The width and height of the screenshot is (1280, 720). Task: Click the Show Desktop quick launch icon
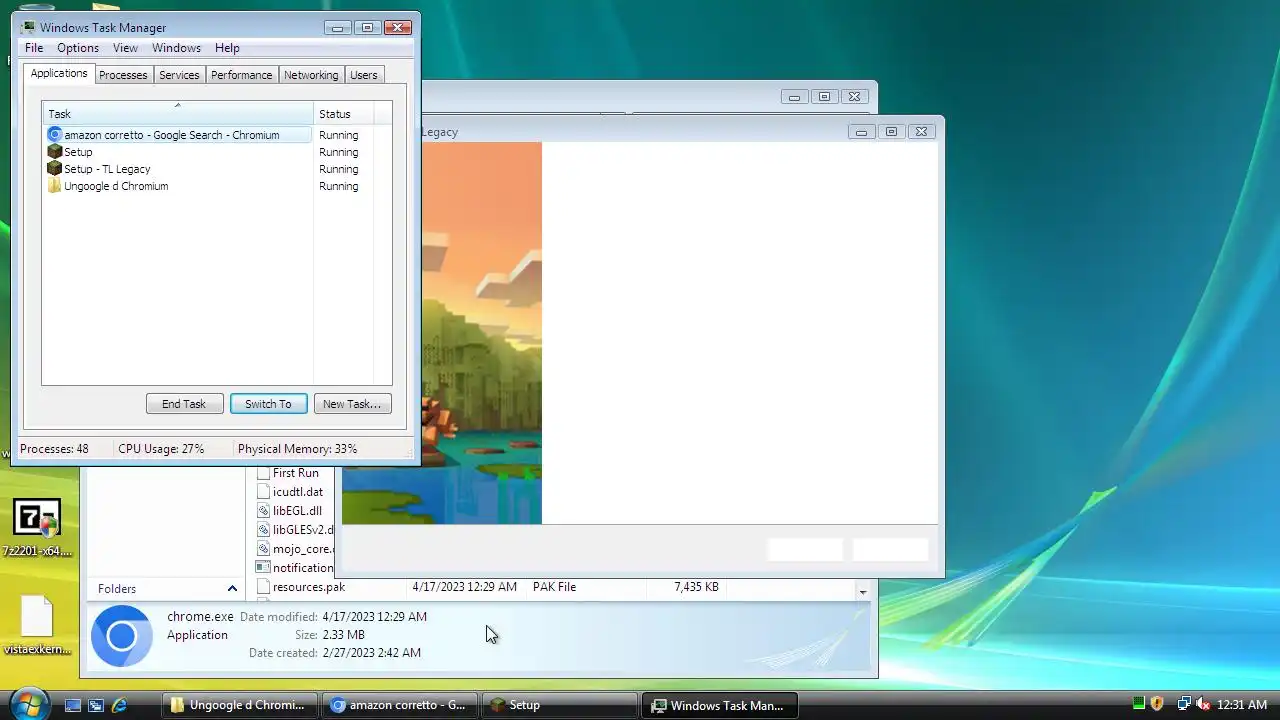[x=73, y=705]
